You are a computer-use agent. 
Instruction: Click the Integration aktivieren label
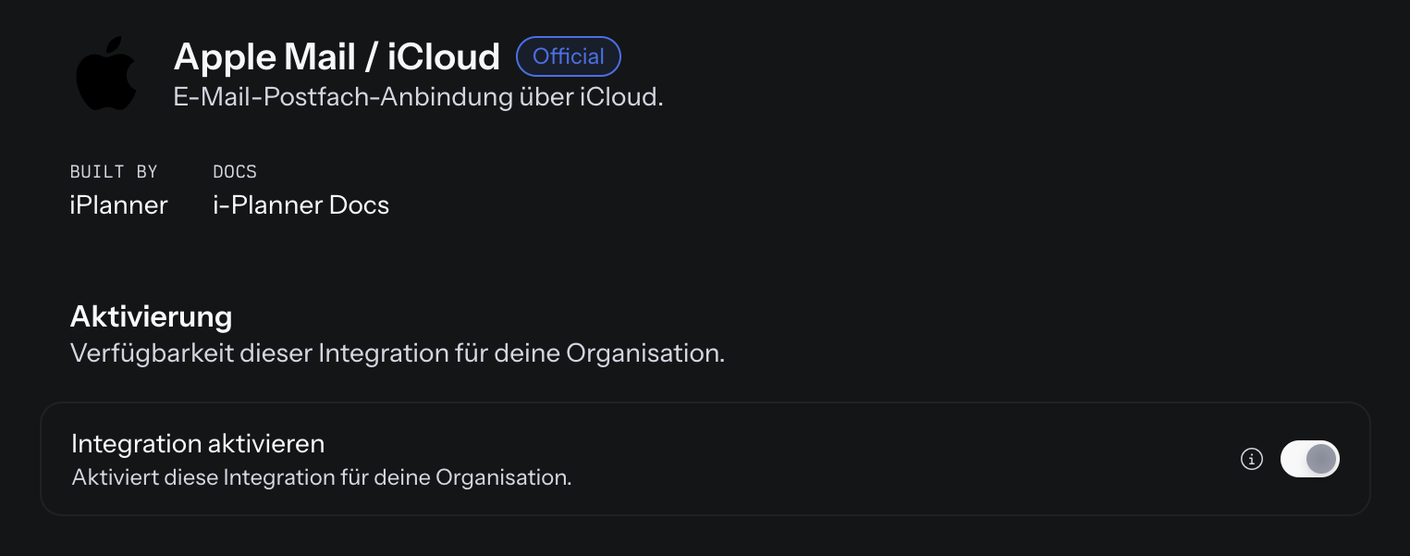[198, 443]
